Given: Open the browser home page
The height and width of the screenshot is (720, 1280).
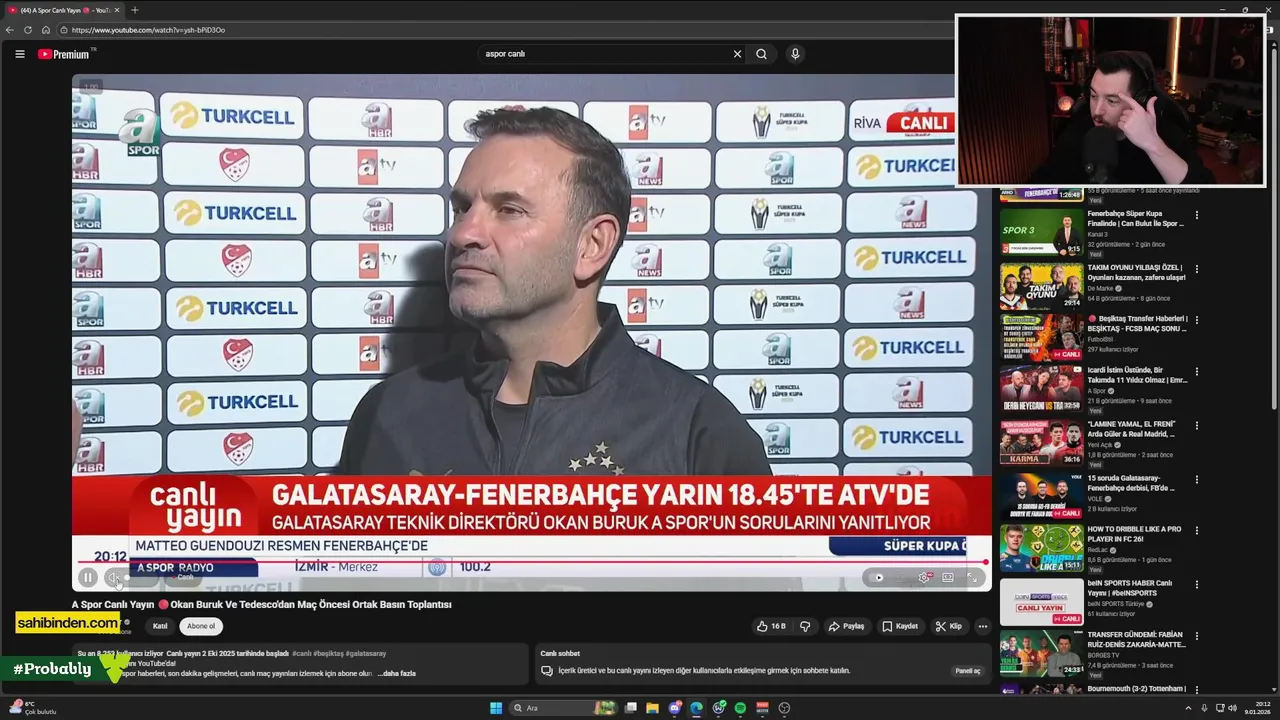Looking at the screenshot, I should 45,30.
